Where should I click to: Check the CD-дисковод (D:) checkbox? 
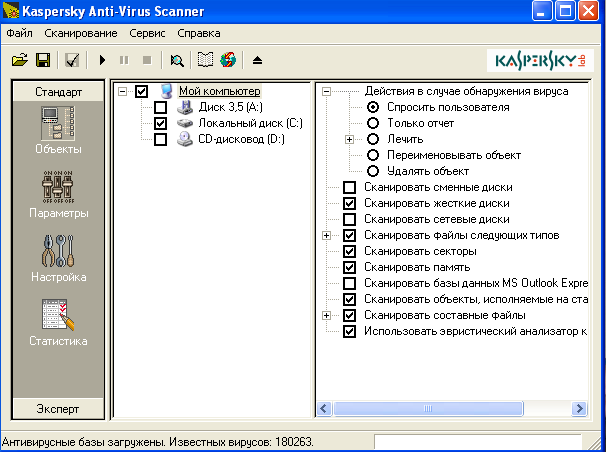(x=160, y=139)
